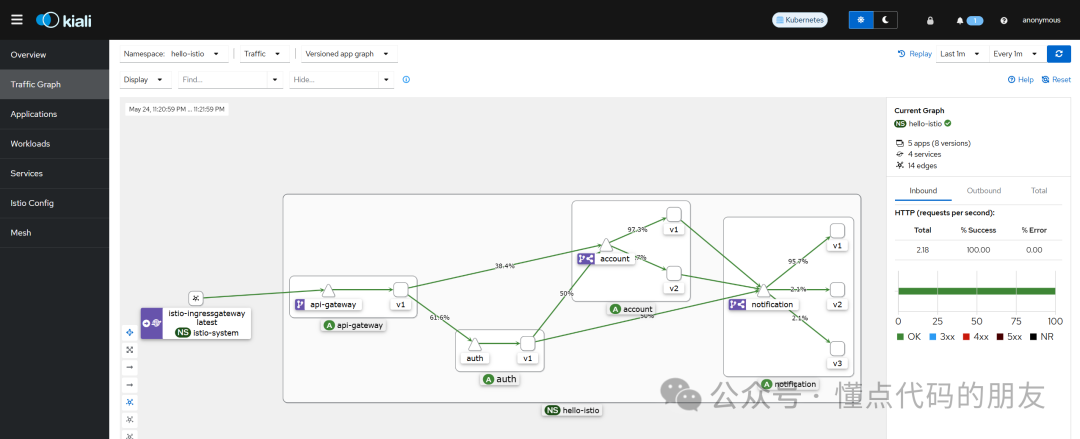Select the account v1 workload node
The height and width of the screenshot is (439, 1080).
(x=674, y=214)
